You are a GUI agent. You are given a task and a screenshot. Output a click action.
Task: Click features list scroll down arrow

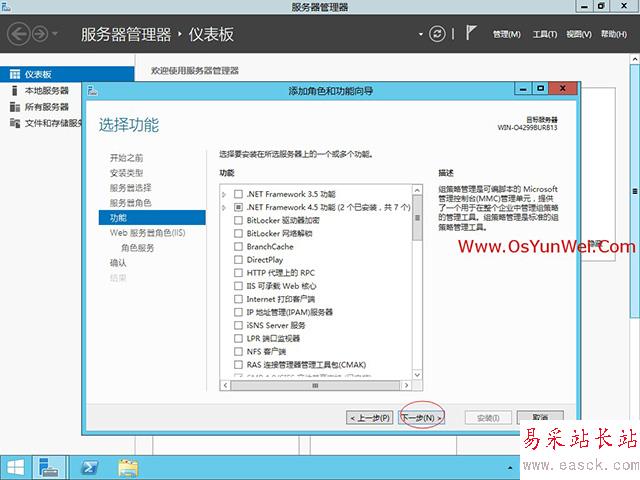[x=417, y=374]
